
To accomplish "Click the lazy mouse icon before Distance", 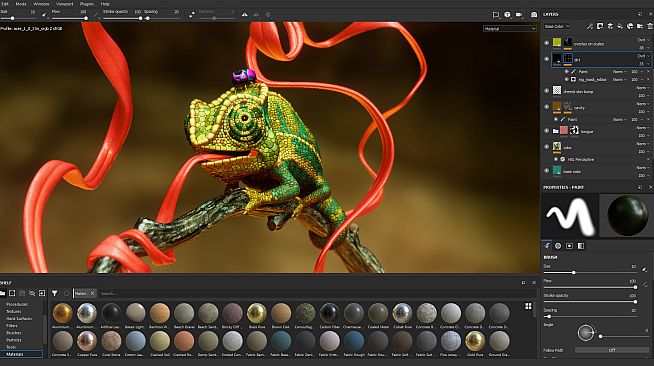I will tap(192, 15).
